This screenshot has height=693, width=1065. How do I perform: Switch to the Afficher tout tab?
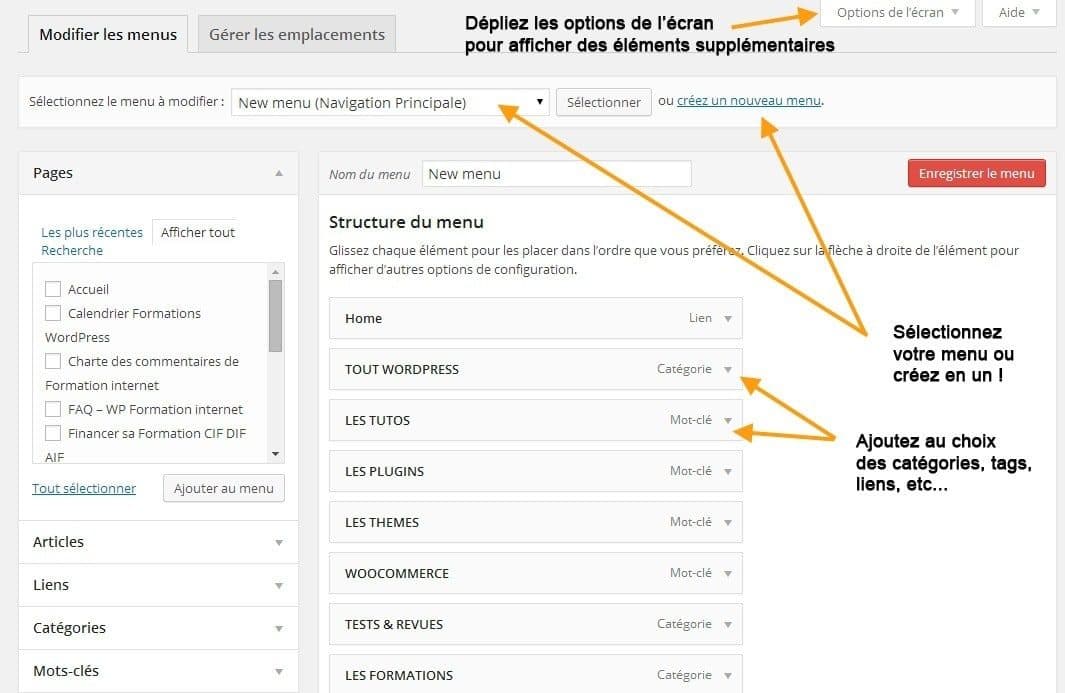coord(196,232)
